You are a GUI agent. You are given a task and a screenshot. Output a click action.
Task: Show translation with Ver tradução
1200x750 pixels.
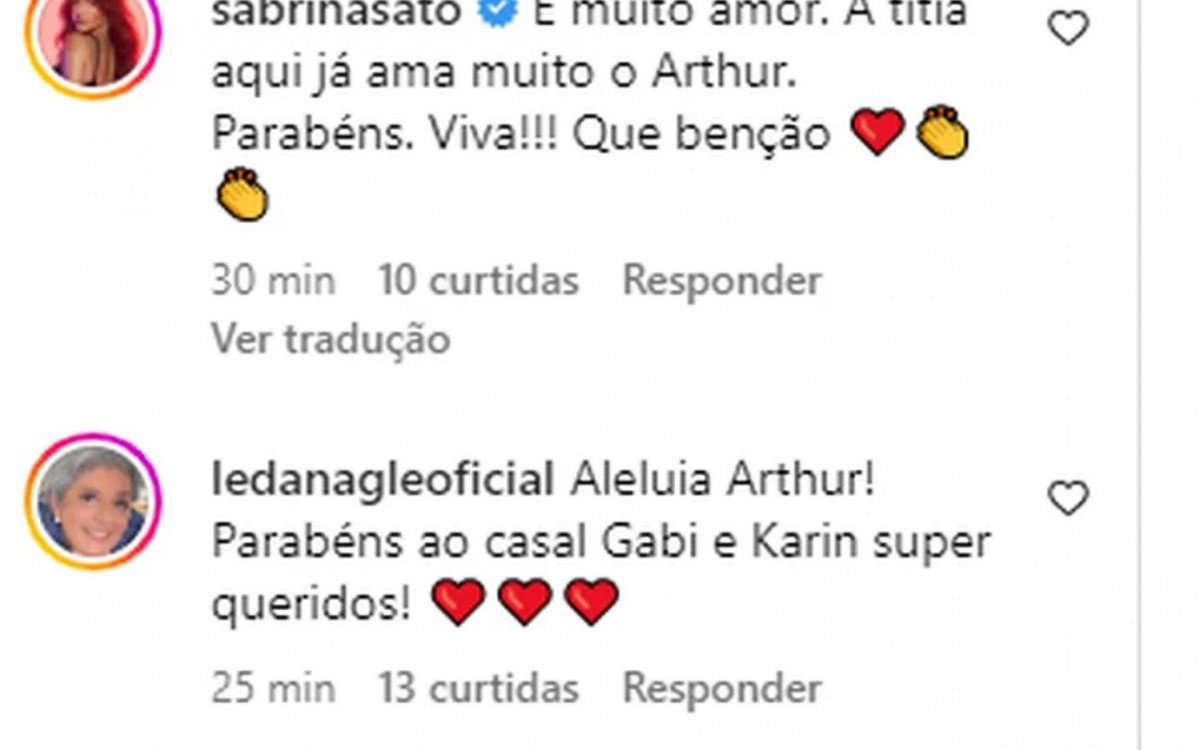point(331,340)
